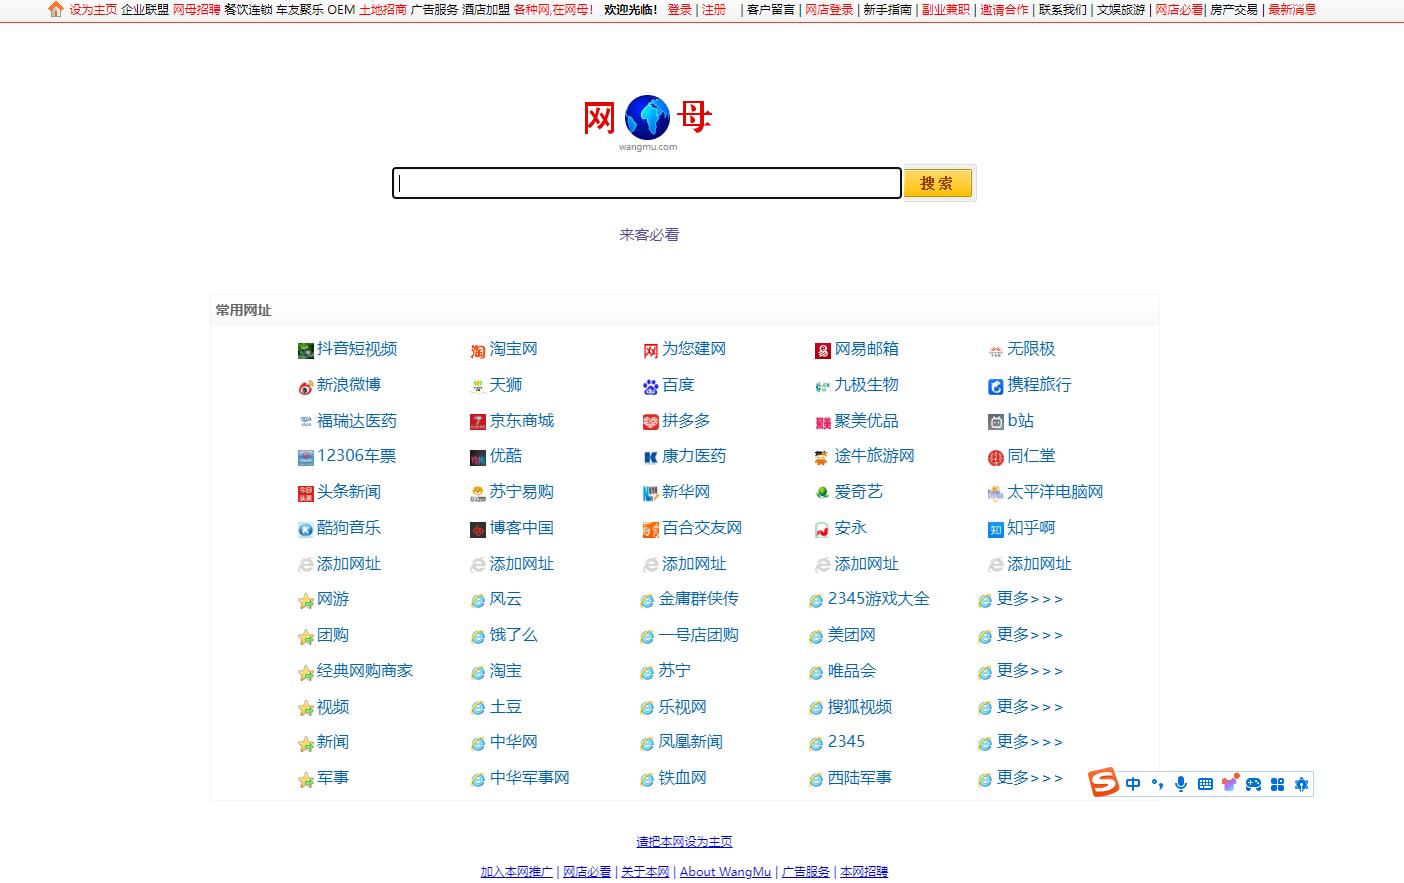
Task: Click the 携程旅行 favicon
Action: tap(996, 386)
